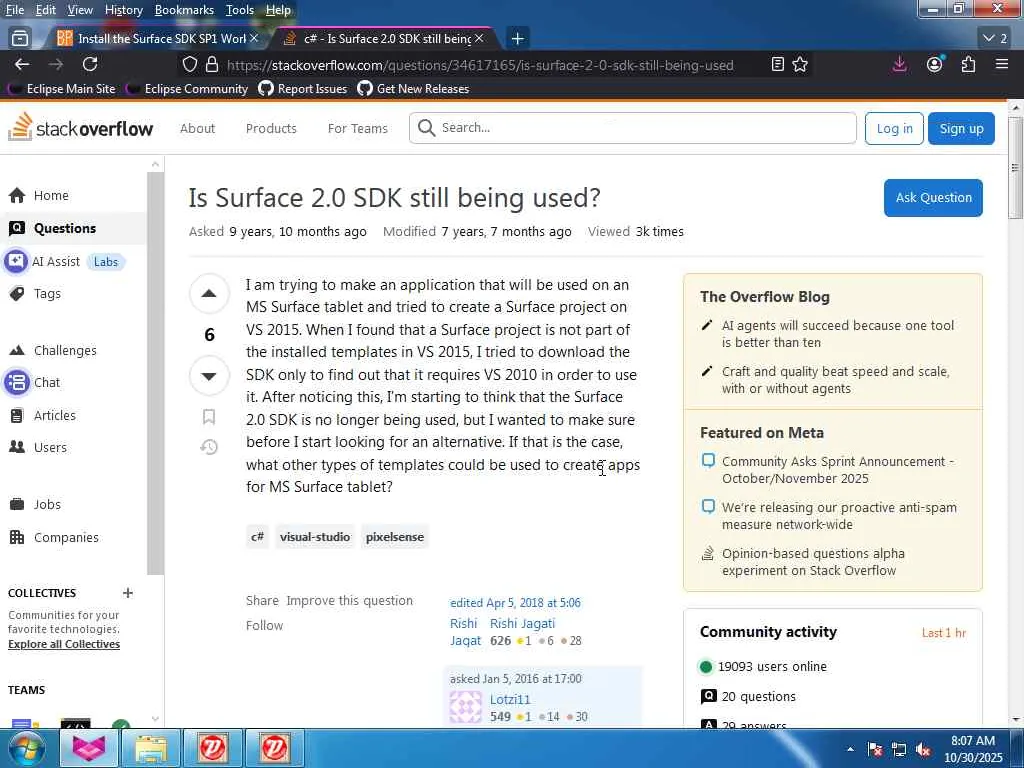Add a collective with the plus icon
1024x768 pixels.
coord(128,593)
